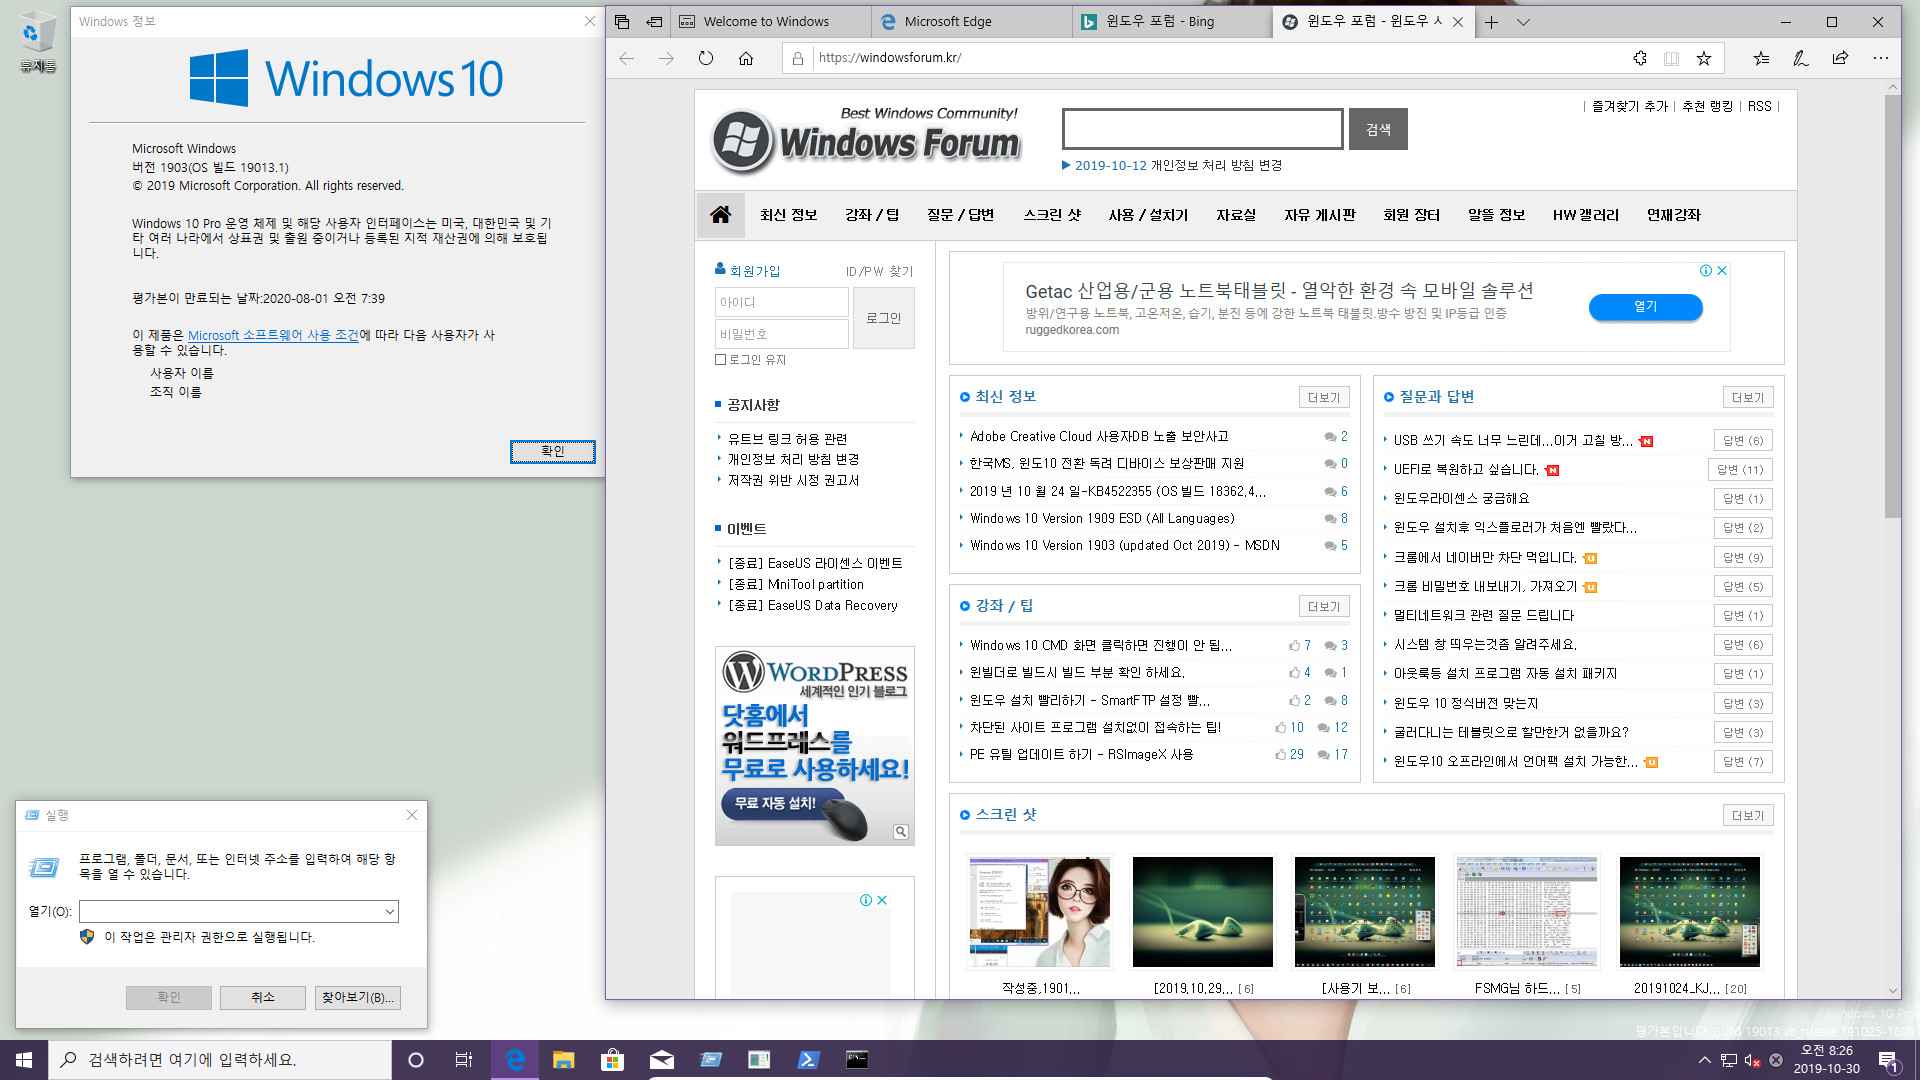Click the extension puzzle icon in address bar
This screenshot has height=1080, width=1920.
(1640, 58)
